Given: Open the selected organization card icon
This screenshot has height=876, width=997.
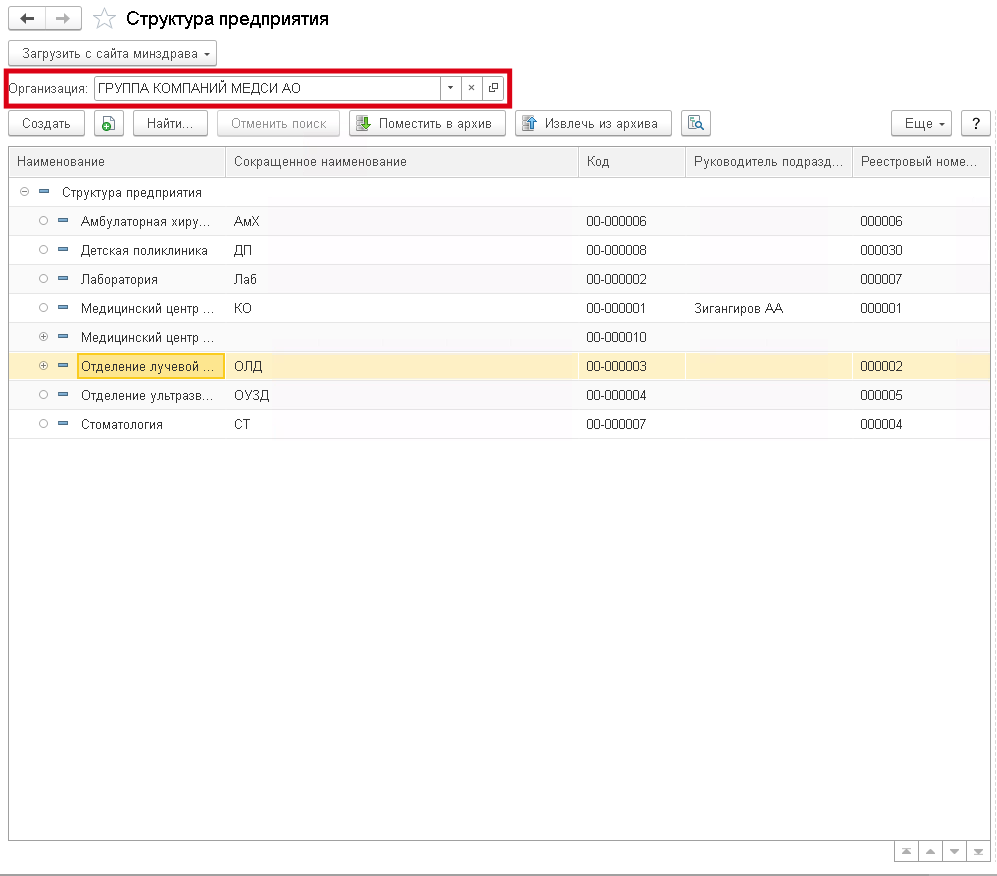Looking at the screenshot, I should pos(493,88).
